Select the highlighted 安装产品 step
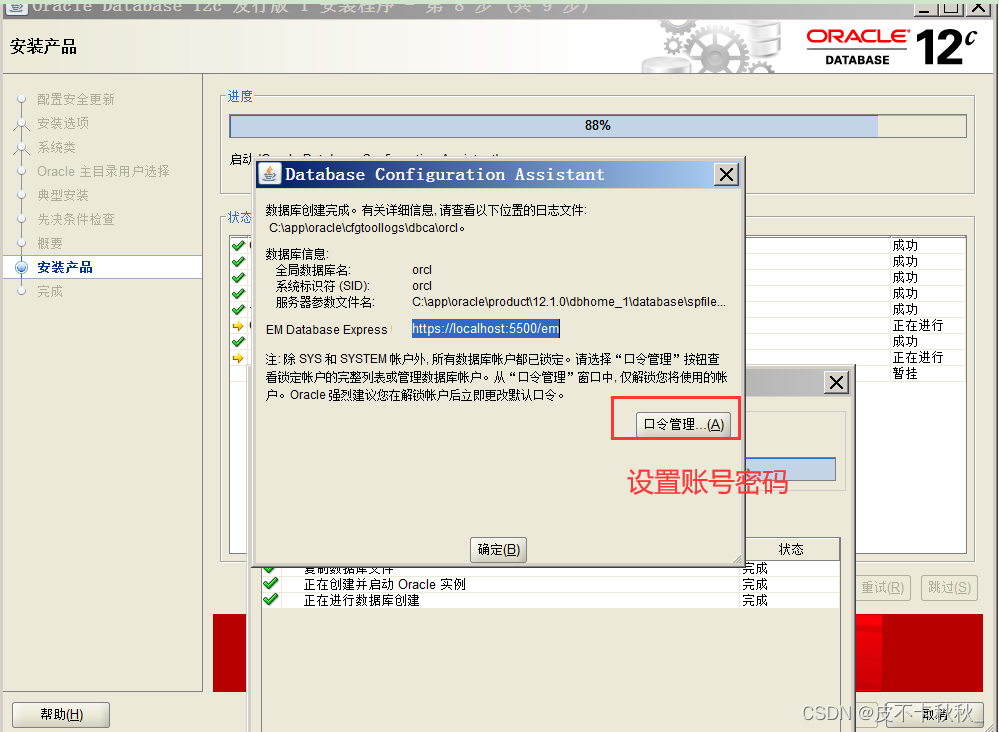The image size is (999, 732). click(65, 267)
